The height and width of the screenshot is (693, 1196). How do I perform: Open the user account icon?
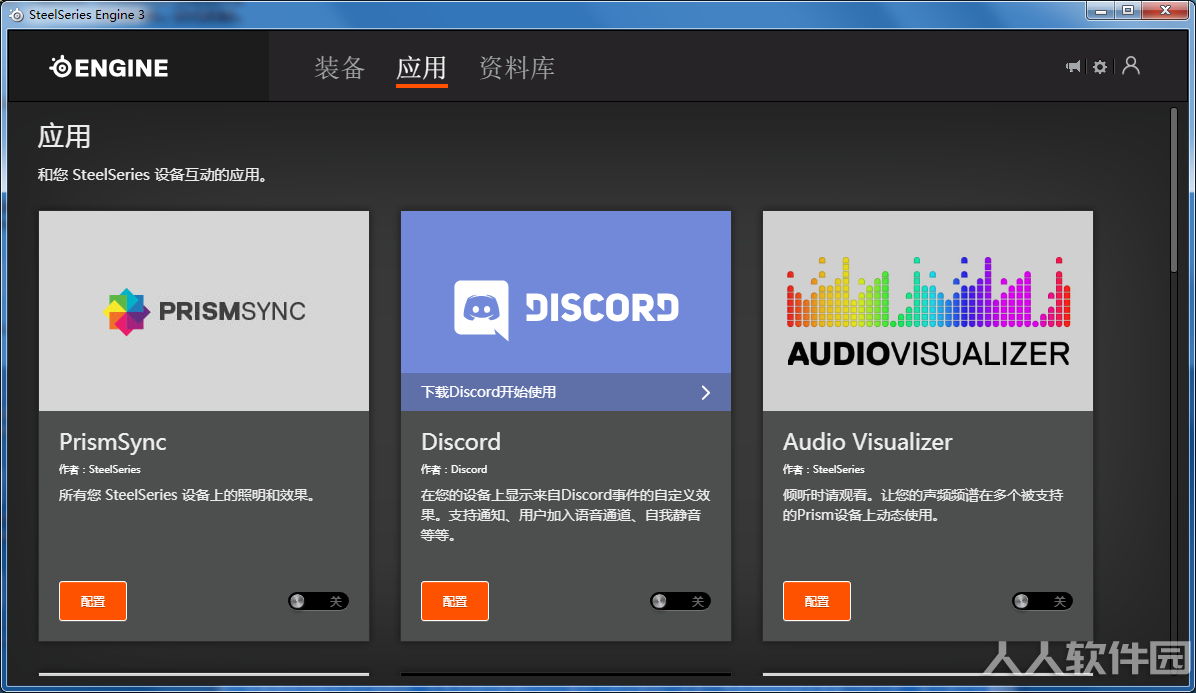point(1131,66)
